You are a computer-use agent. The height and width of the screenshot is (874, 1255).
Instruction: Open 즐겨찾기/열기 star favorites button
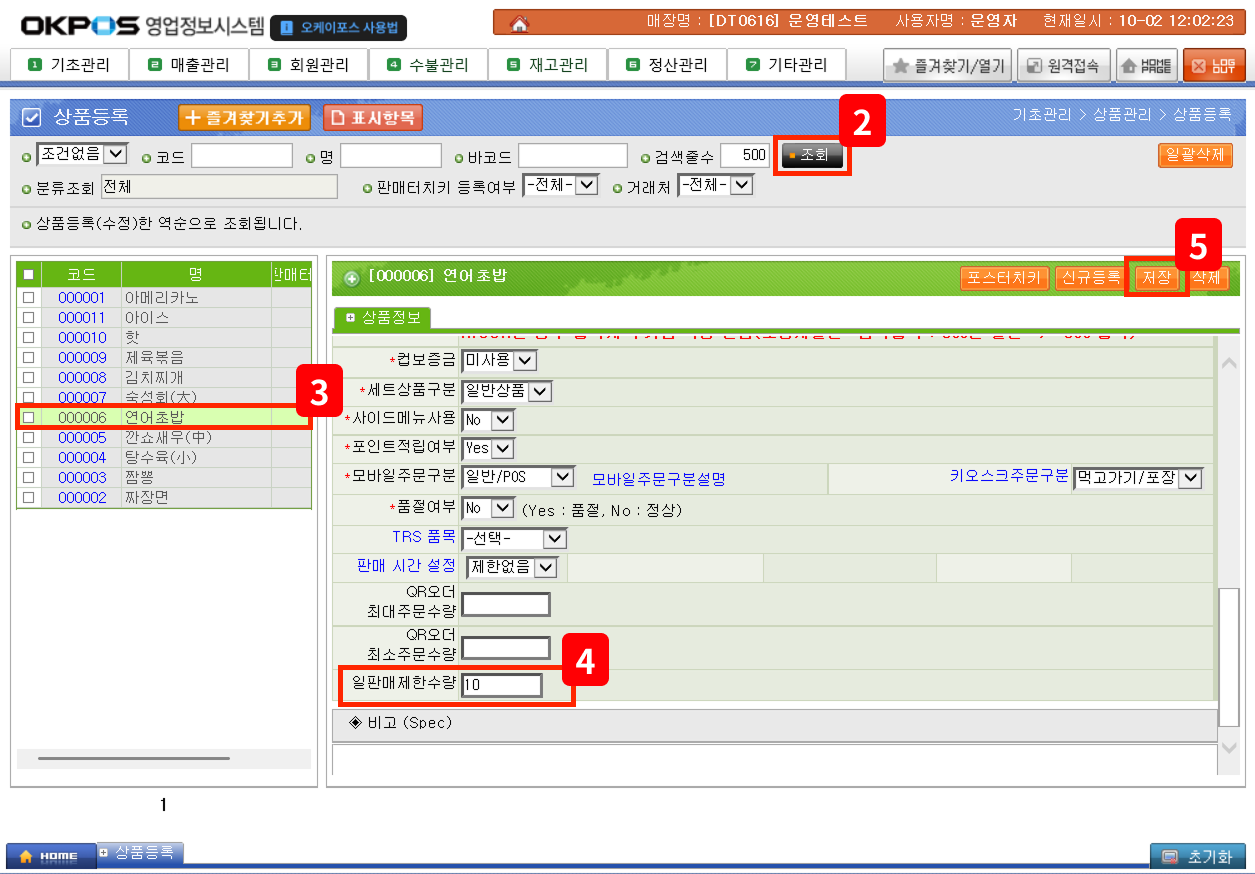click(x=948, y=66)
